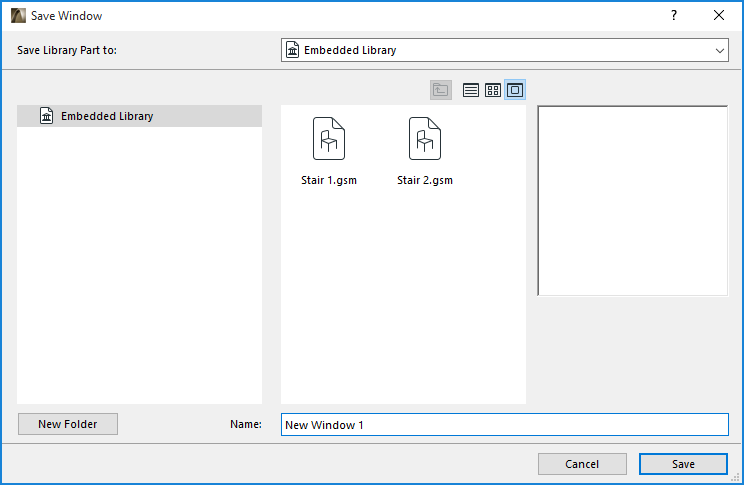Close the Save Window dialog

(719, 16)
